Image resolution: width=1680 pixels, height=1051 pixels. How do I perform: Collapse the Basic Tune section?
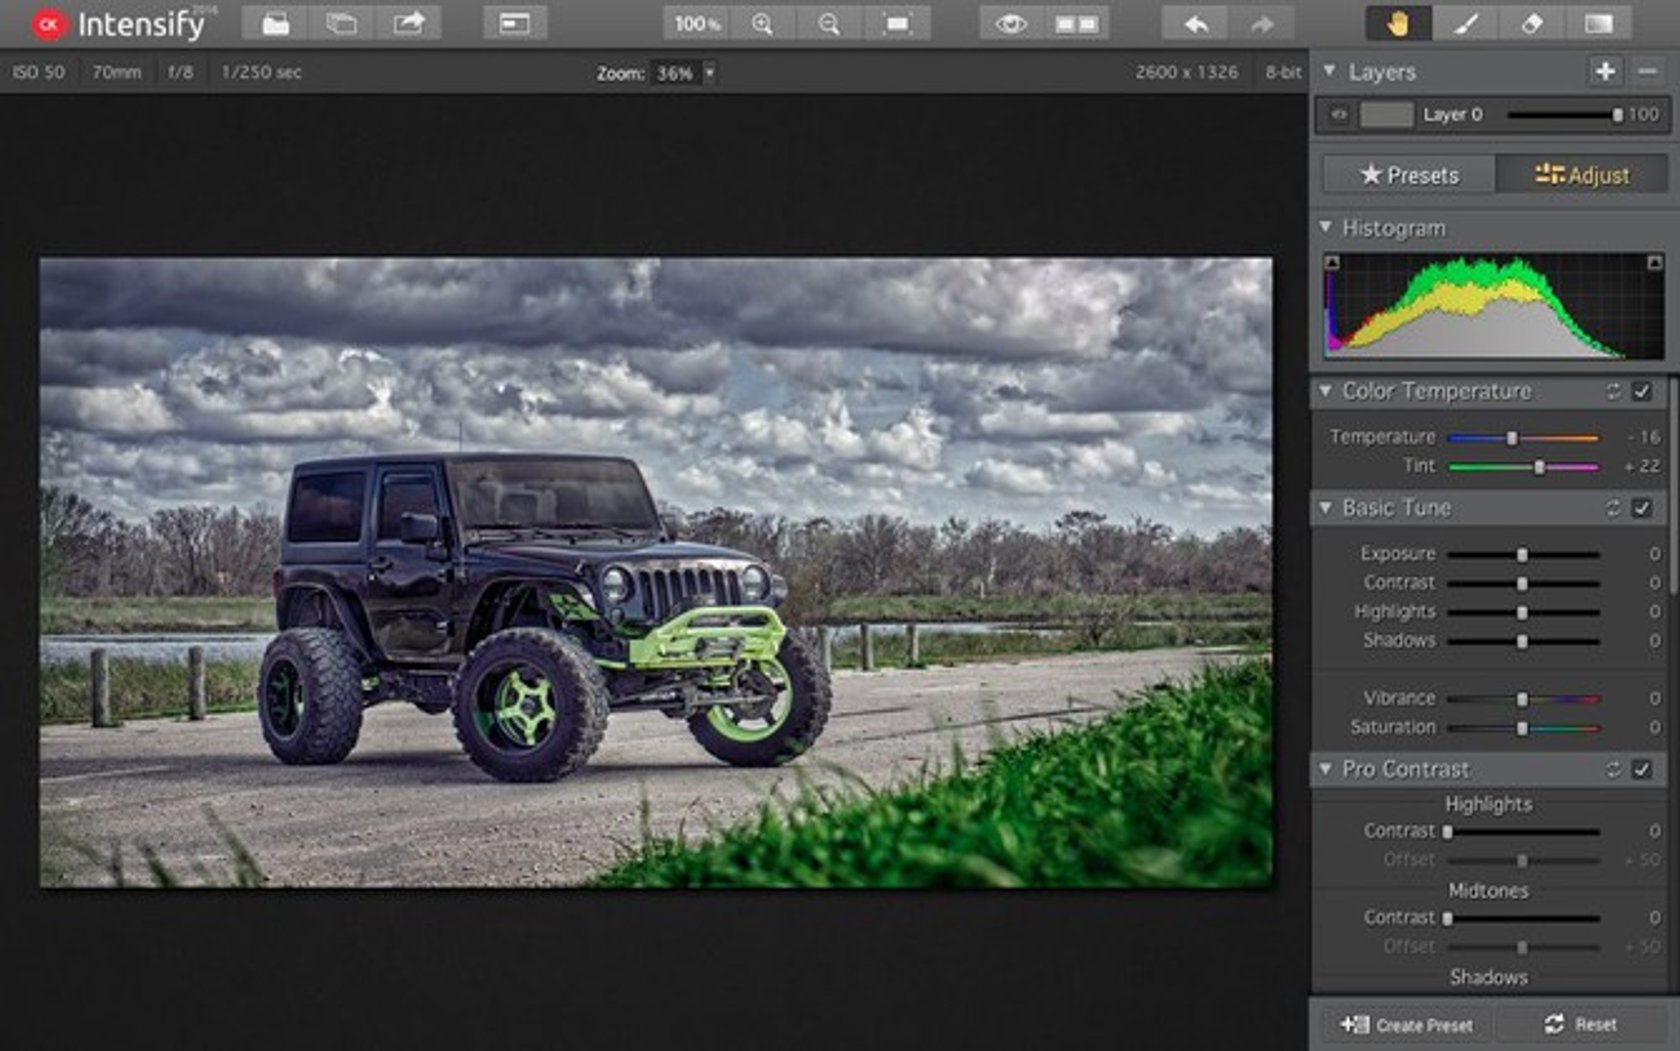(x=1327, y=507)
